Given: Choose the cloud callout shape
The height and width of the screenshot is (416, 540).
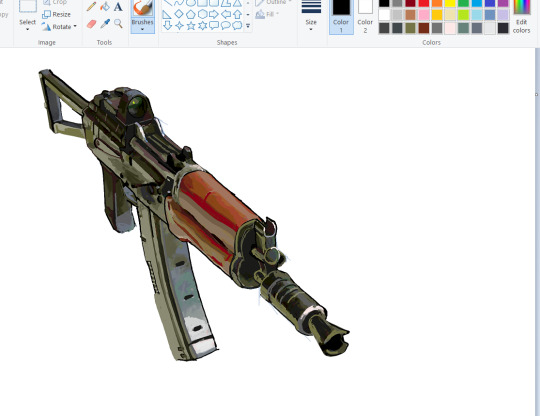Looking at the screenshot, I should coord(237,25).
